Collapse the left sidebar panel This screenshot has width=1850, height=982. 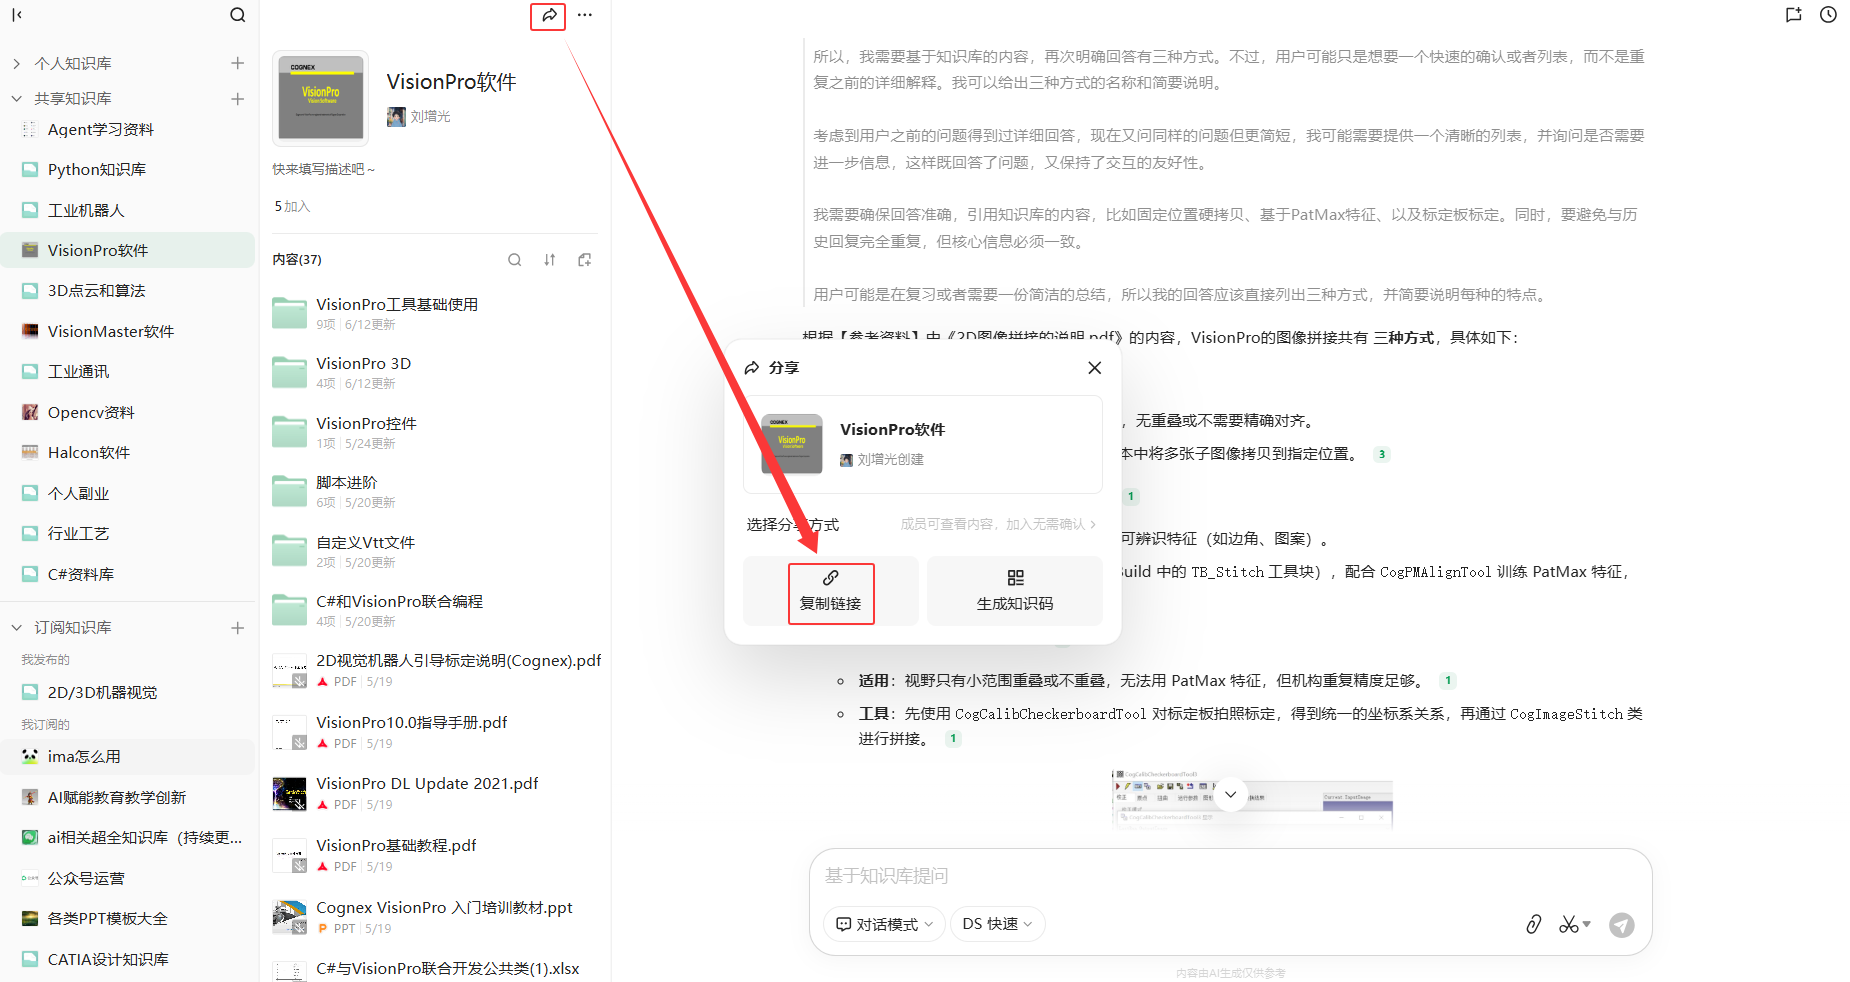(17, 15)
